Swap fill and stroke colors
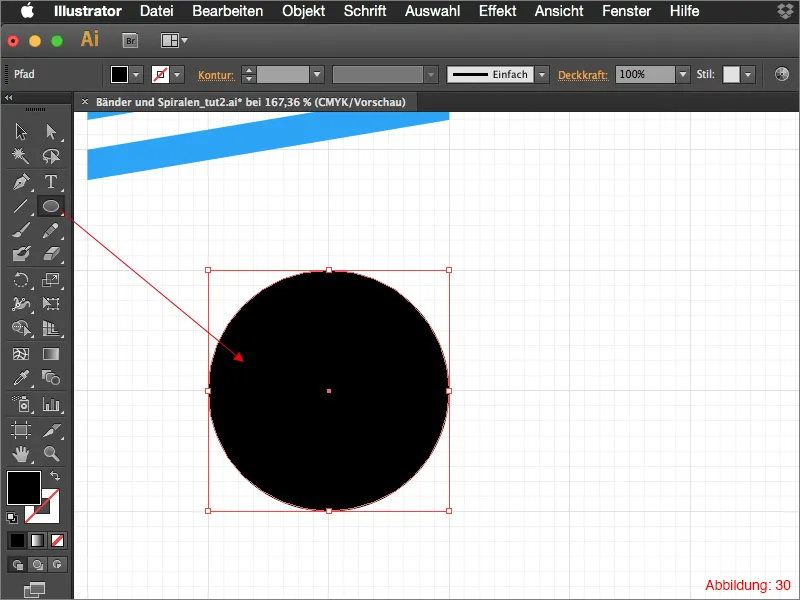The image size is (800, 600). (x=55, y=475)
